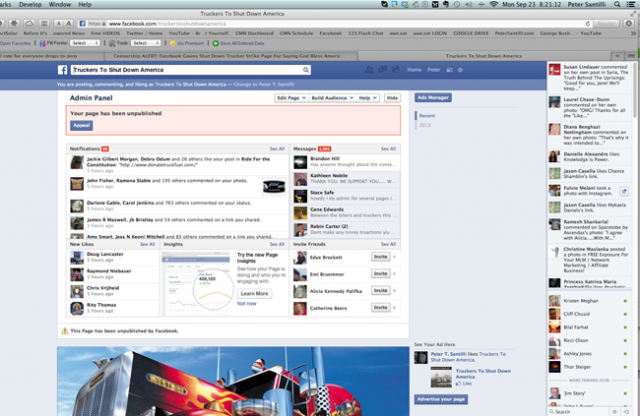640x416 pixels.
Task: Click the Spotlight search icon in menu bar
Action: click(617, 4)
